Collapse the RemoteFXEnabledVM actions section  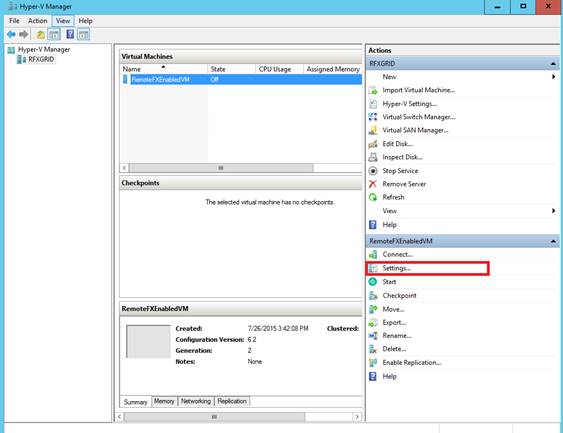(x=553, y=241)
